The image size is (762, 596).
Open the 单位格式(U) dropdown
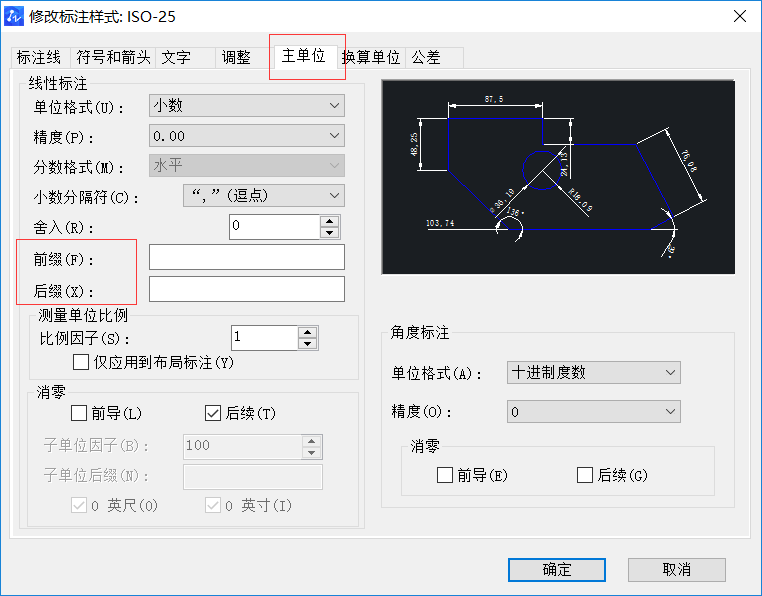pos(246,105)
